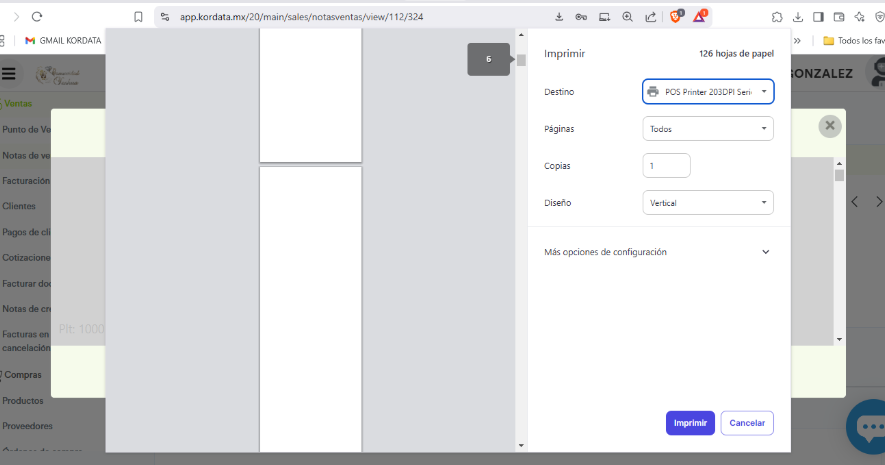
Task: Click the Compras sidebar menu section
Action: (23, 375)
